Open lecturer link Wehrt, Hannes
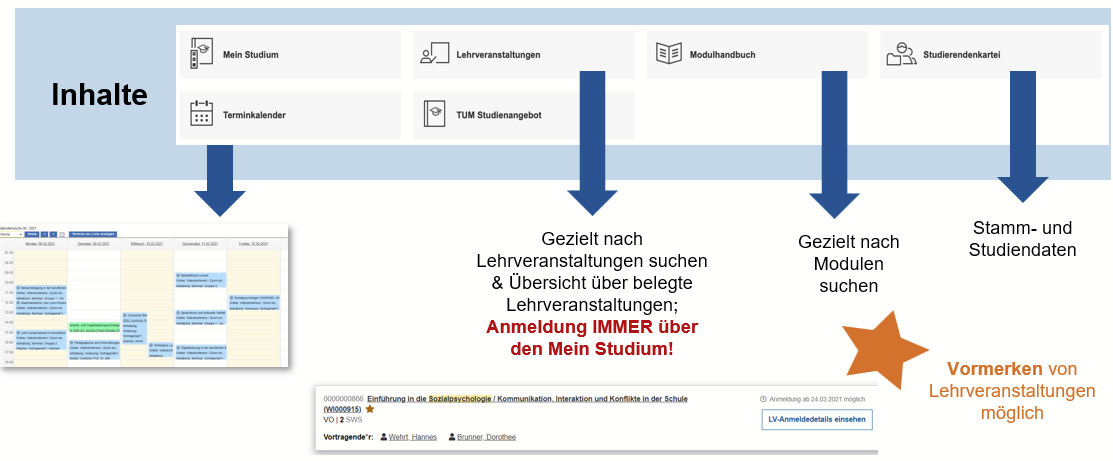The image size is (1113, 461). pyautogui.click(x=412, y=437)
